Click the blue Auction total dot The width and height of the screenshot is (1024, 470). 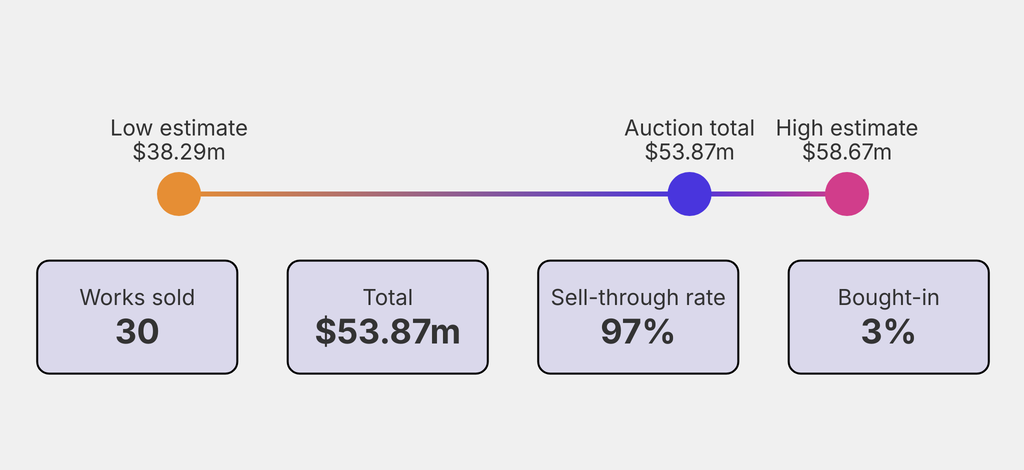(x=689, y=194)
